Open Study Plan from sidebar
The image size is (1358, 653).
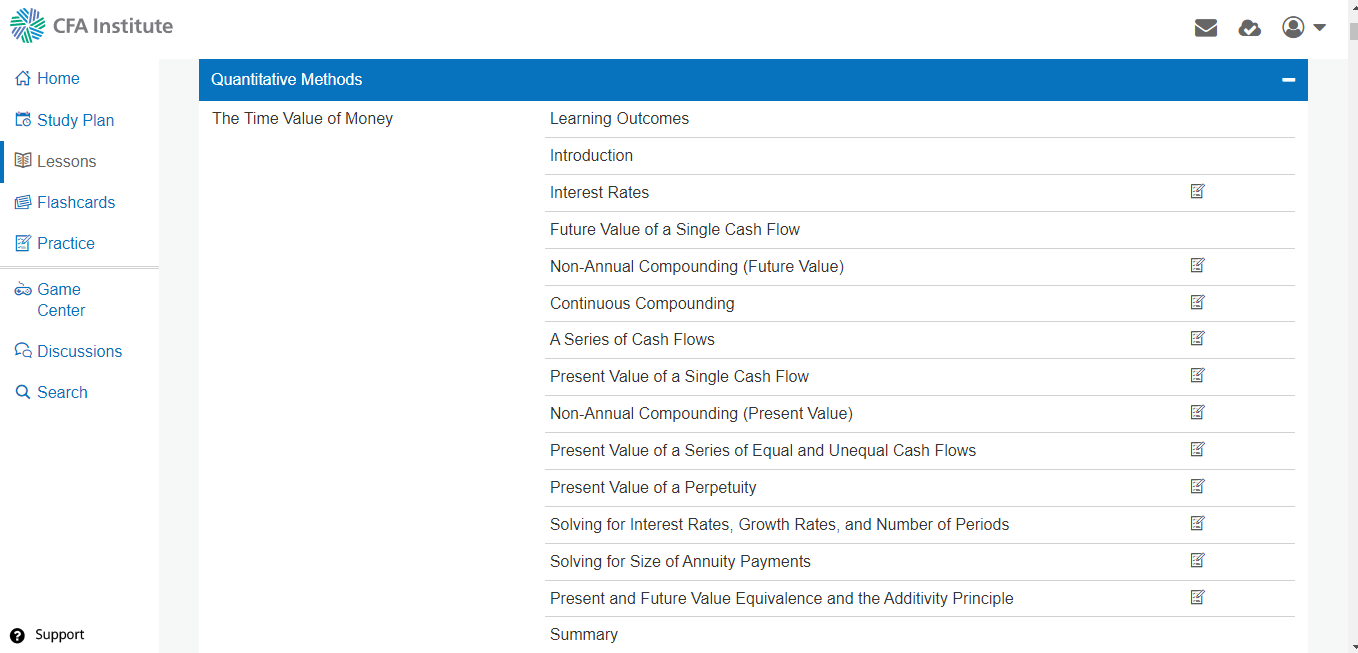coord(75,120)
